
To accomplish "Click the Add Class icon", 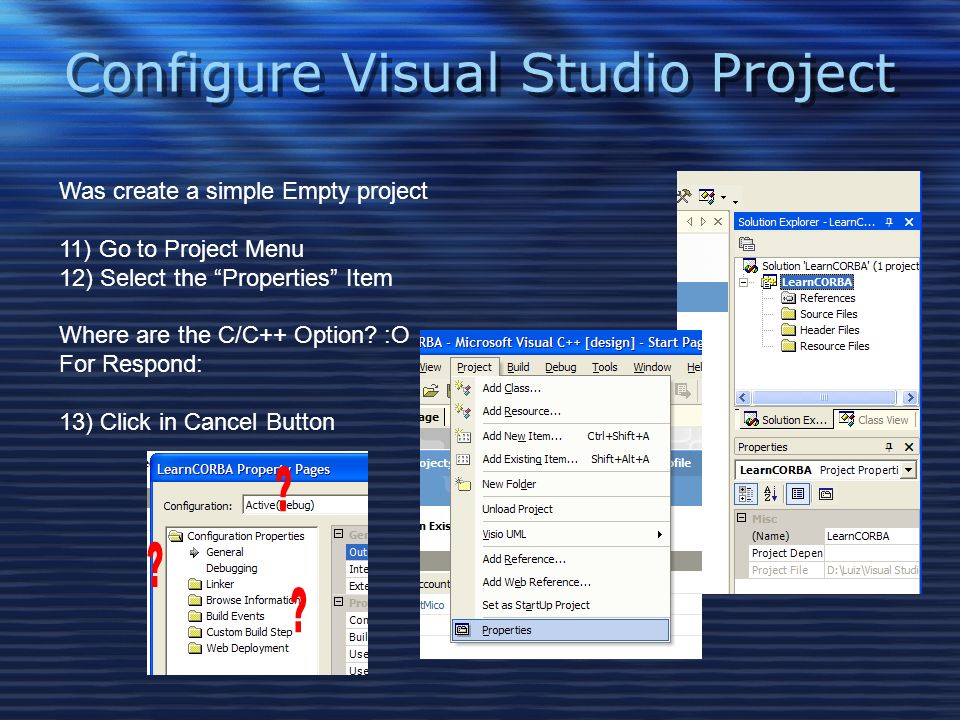I will pyautogui.click(x=463, y=388).
